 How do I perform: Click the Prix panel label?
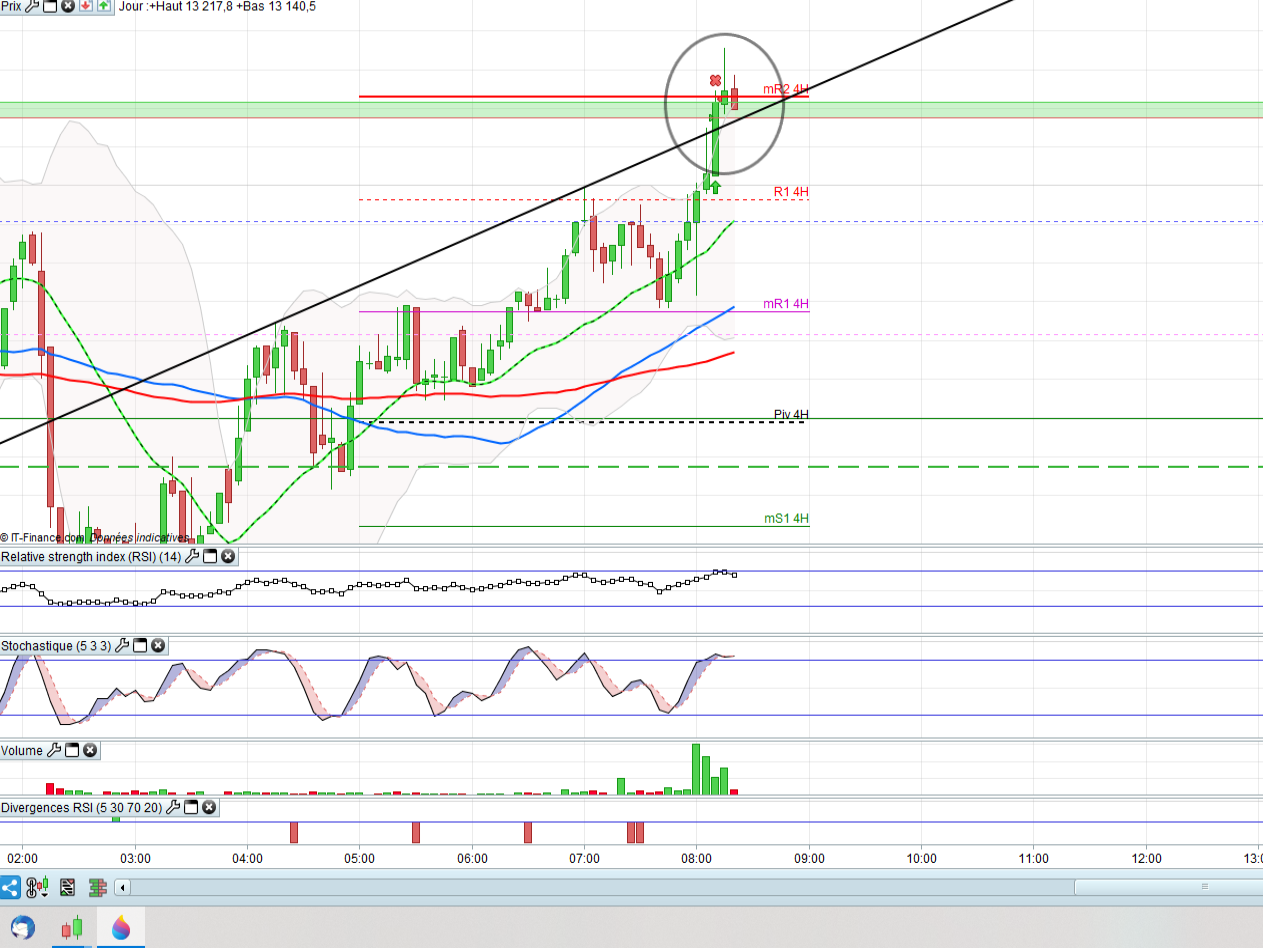pyautogui.click(x=11, y=6)
